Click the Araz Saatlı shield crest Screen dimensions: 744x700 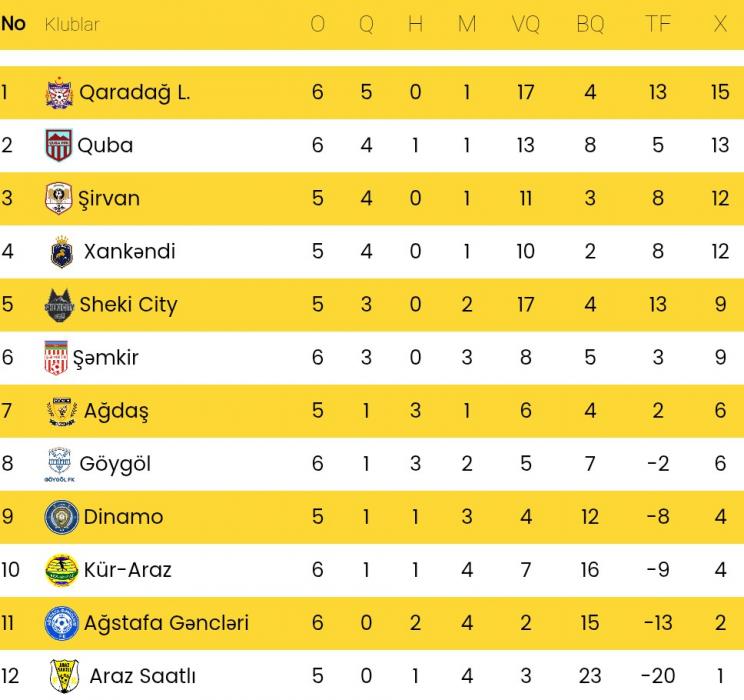[x=63, y=676]
